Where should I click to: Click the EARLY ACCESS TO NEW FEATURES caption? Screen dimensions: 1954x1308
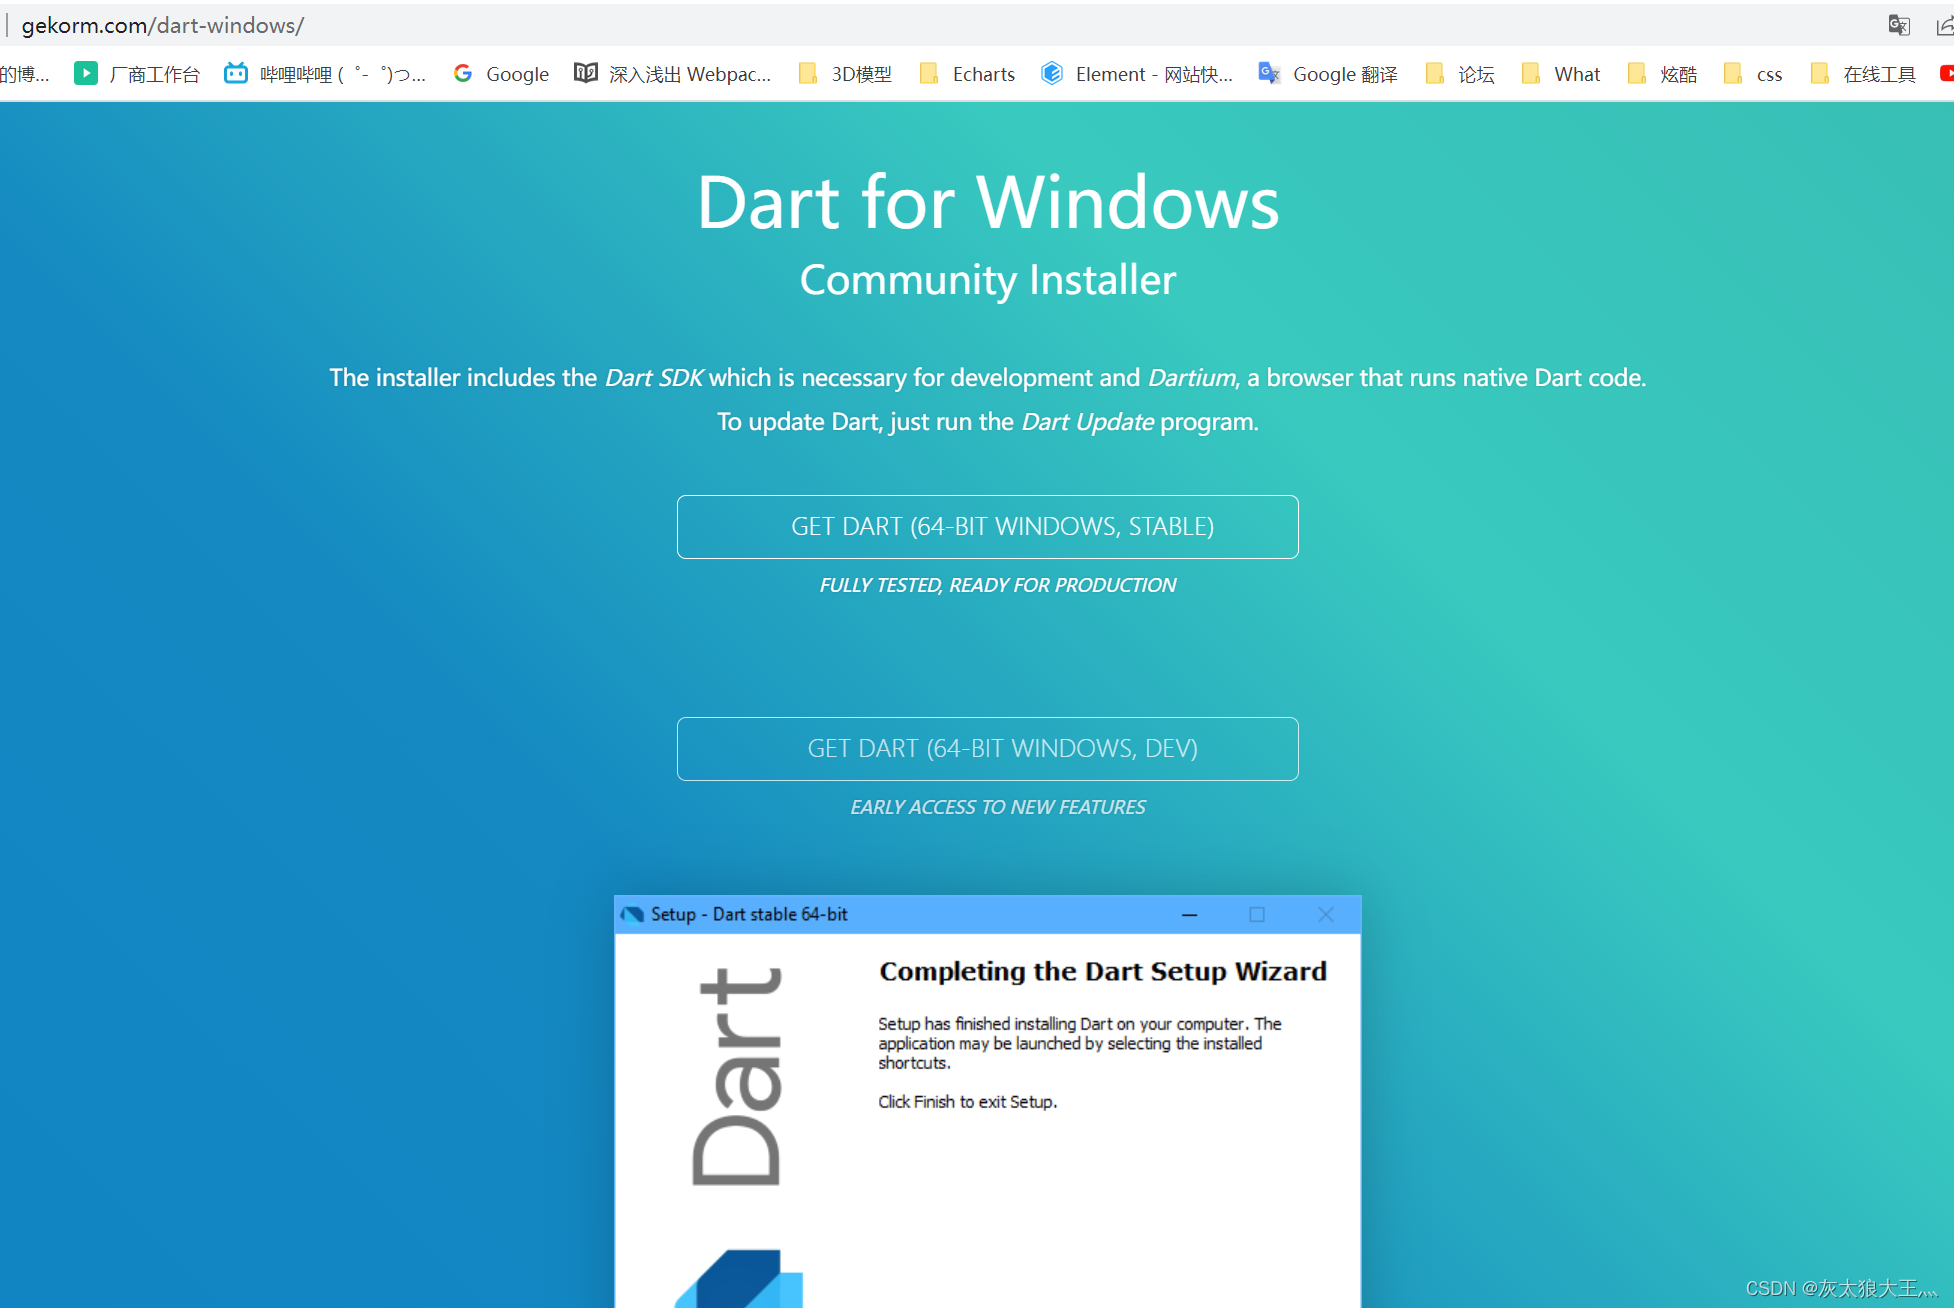click(x=998, y=807)
